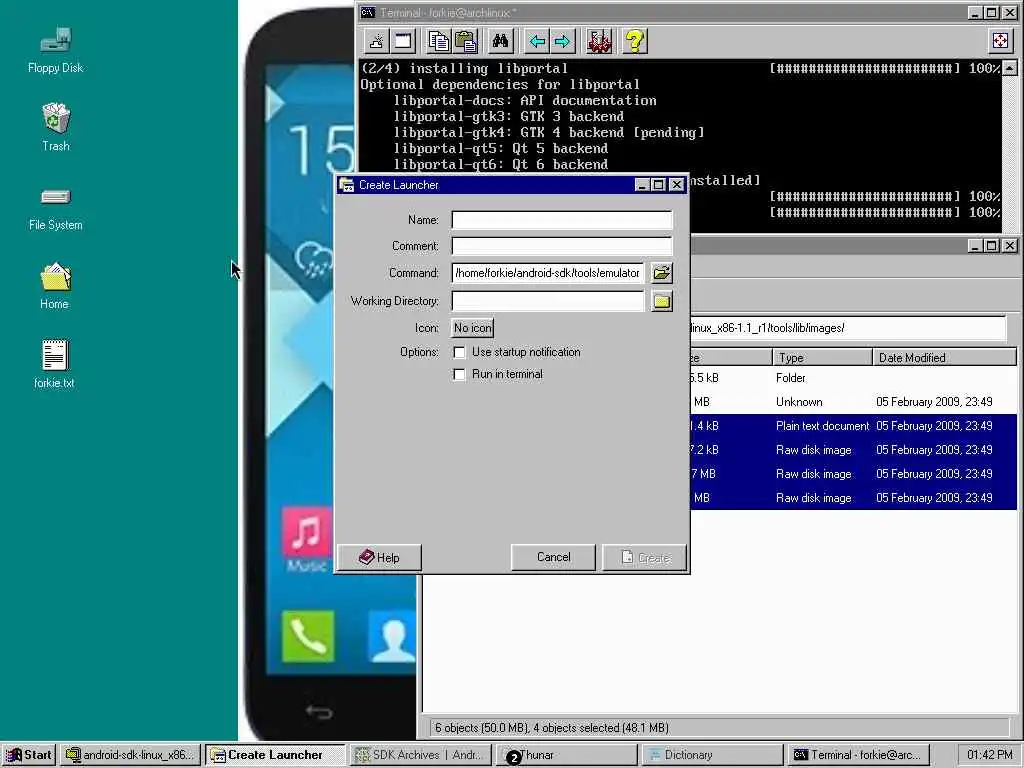
Task: Sort by Date Modified column header
Action: (944, 357)
